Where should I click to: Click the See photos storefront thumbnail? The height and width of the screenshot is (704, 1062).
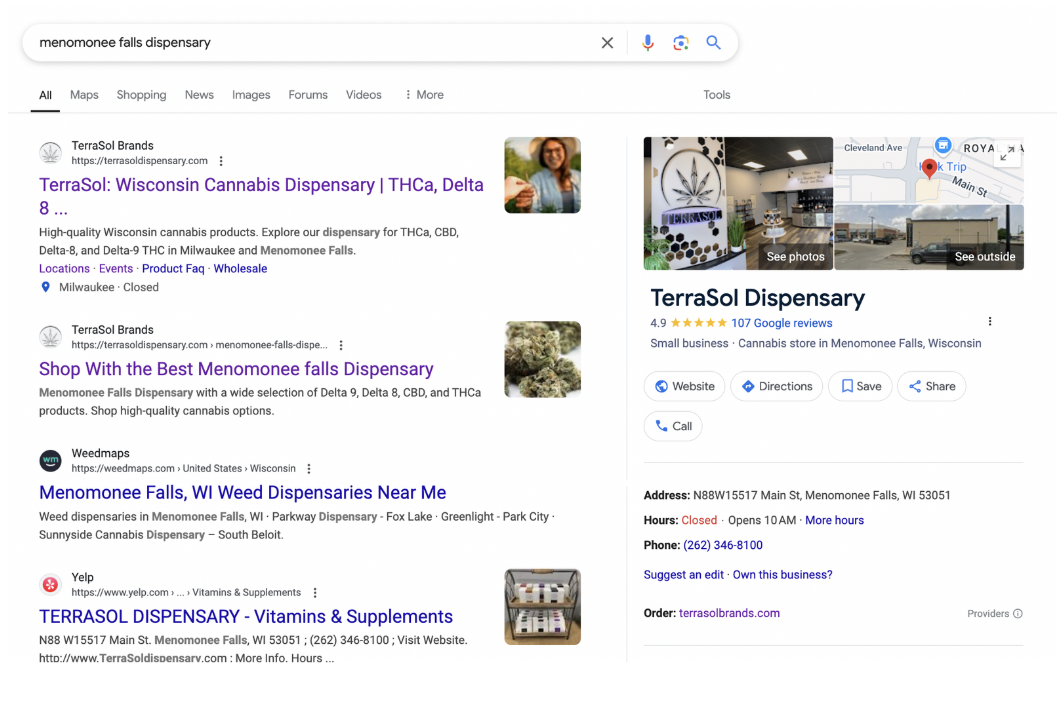[738, 203]
